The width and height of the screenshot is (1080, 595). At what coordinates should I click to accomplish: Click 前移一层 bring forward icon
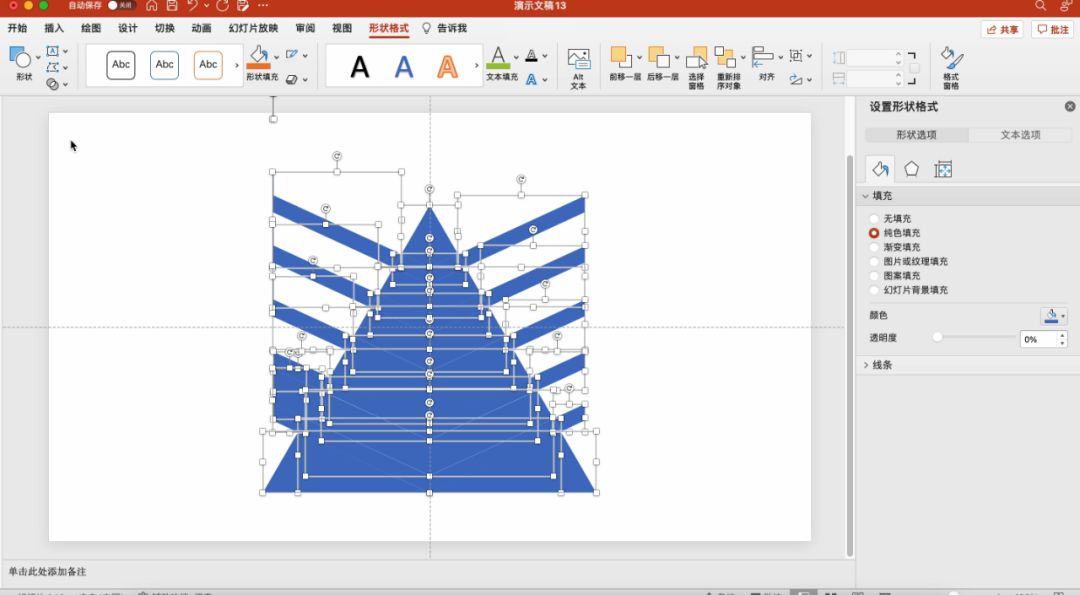coord(620,57)
